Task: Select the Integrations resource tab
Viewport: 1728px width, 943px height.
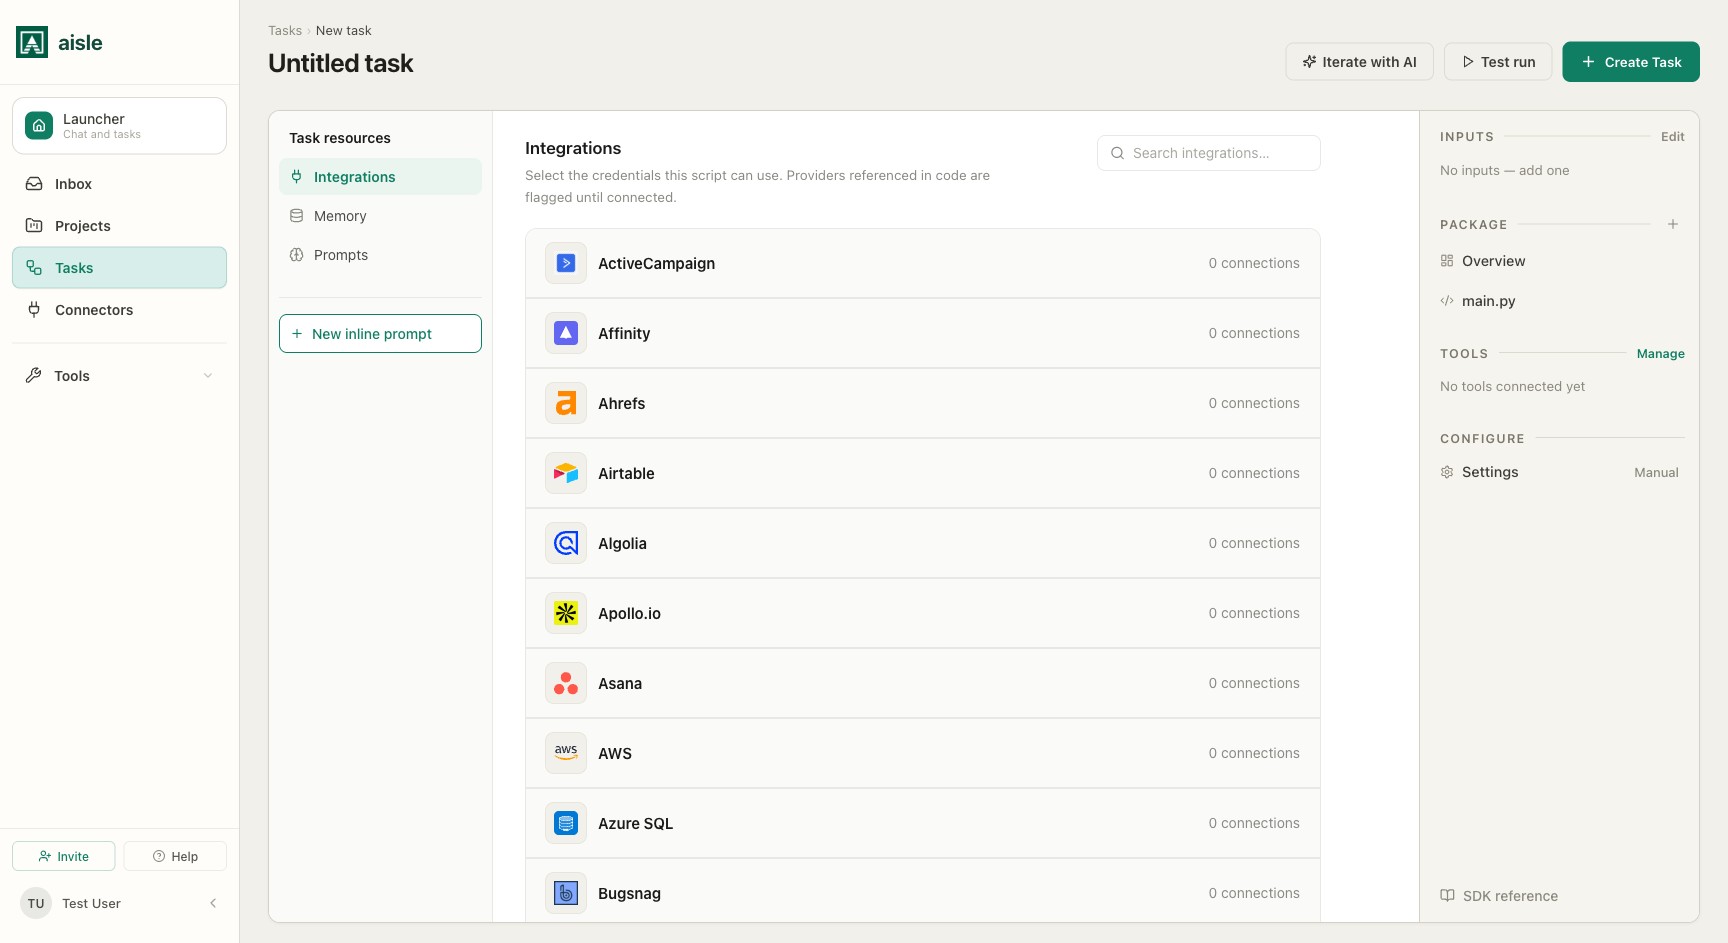Action: coord(380,177)
